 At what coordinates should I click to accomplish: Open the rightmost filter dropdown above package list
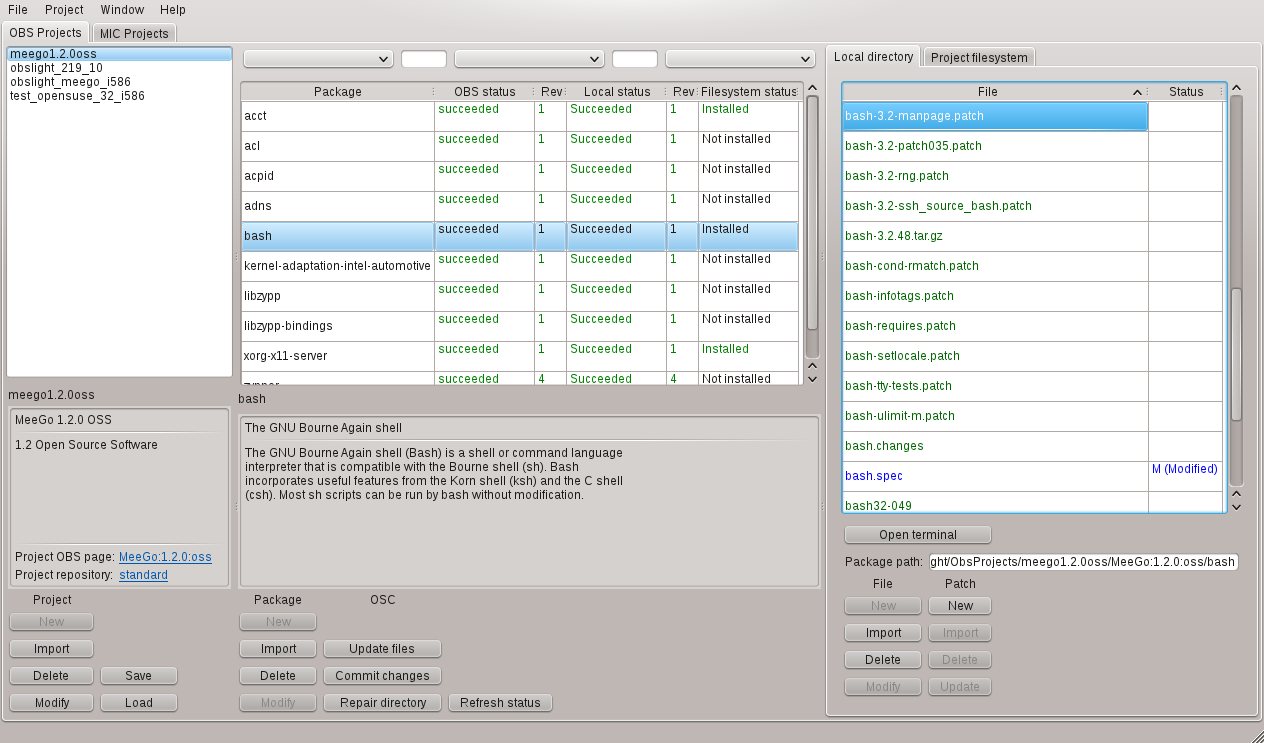coord(739,58)
